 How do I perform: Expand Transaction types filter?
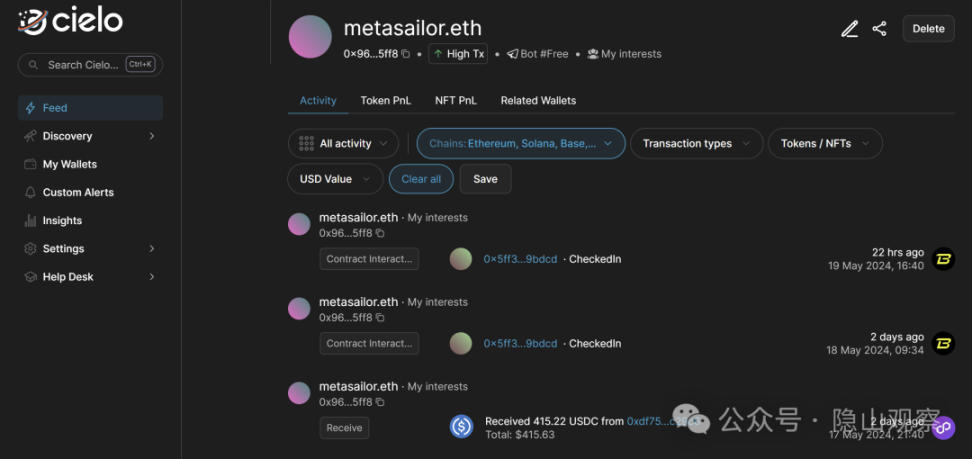[x=696, y=143]
